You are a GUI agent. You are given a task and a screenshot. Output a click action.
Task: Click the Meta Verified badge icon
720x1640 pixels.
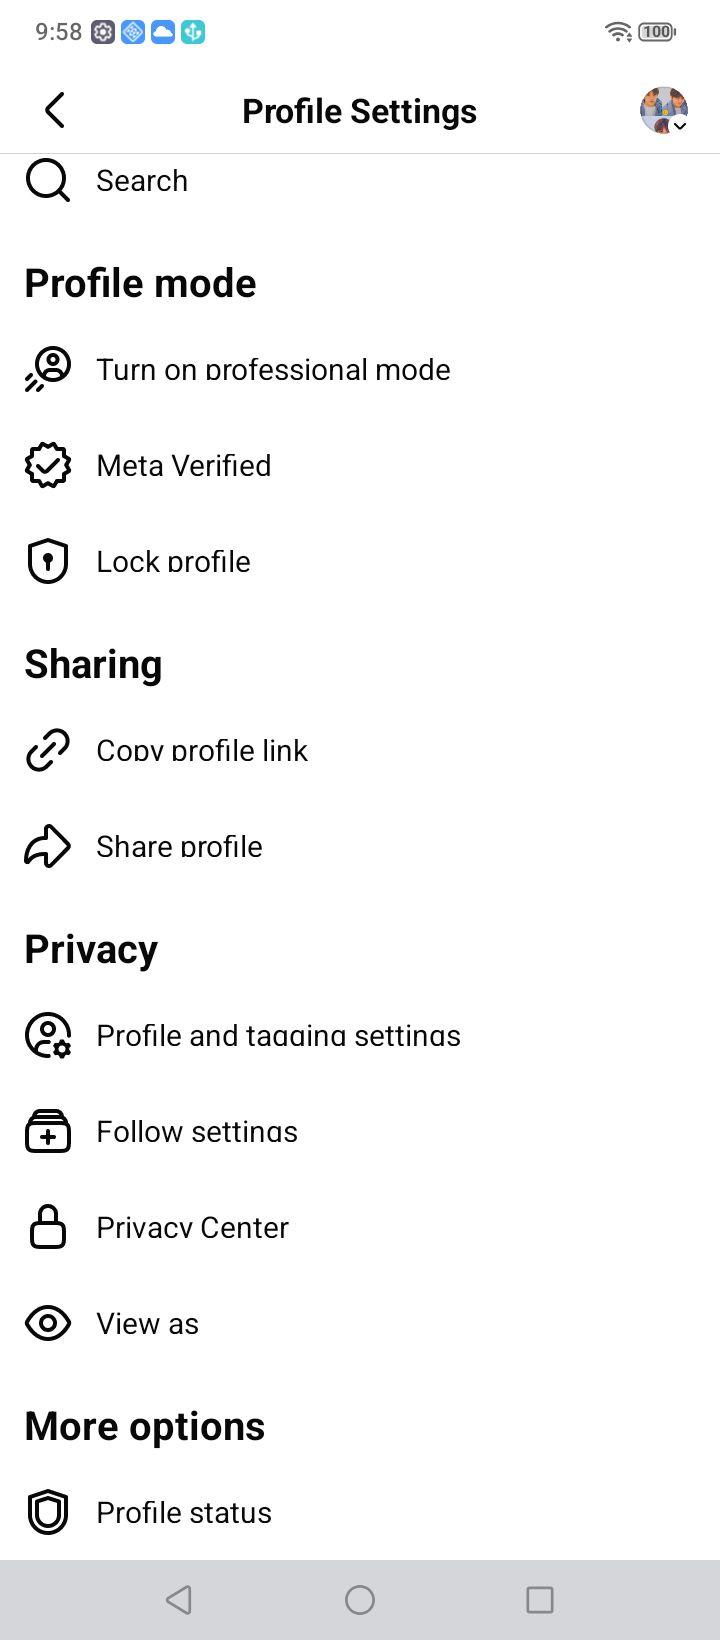[x=47, y=465]
